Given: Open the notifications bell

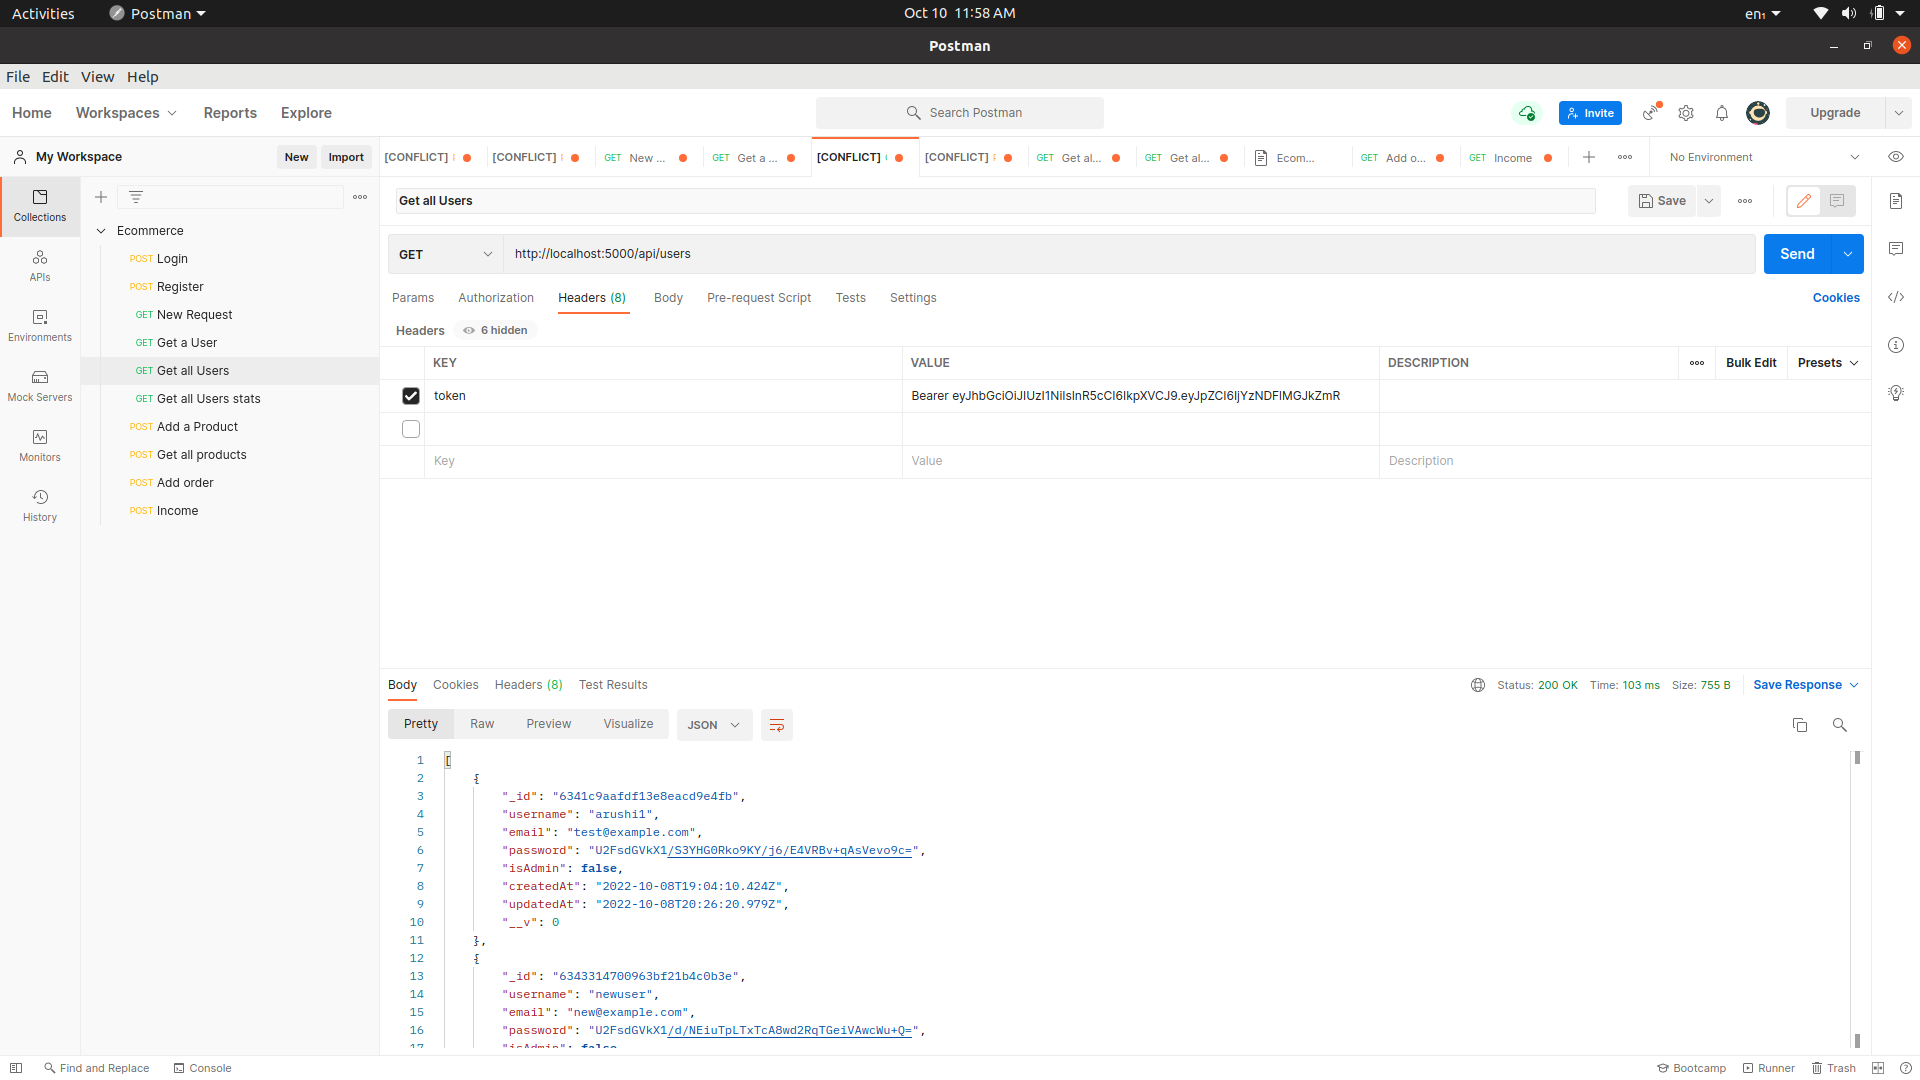Looking at the screenshot, I should click(1722, 113).
